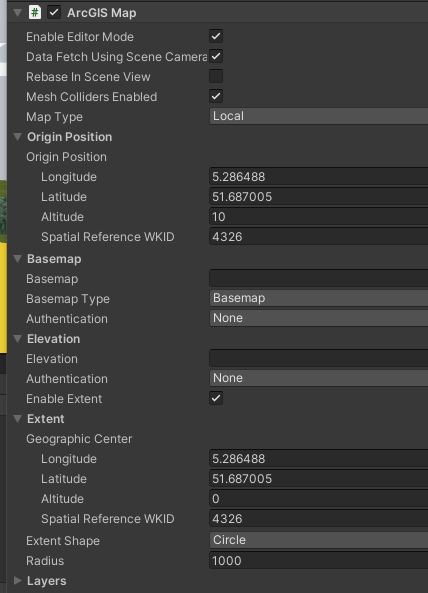The height and width of the screenshot is (593, 428).
Task: Select the Origin Position Altitude field
Action: (x=319, y=217)
